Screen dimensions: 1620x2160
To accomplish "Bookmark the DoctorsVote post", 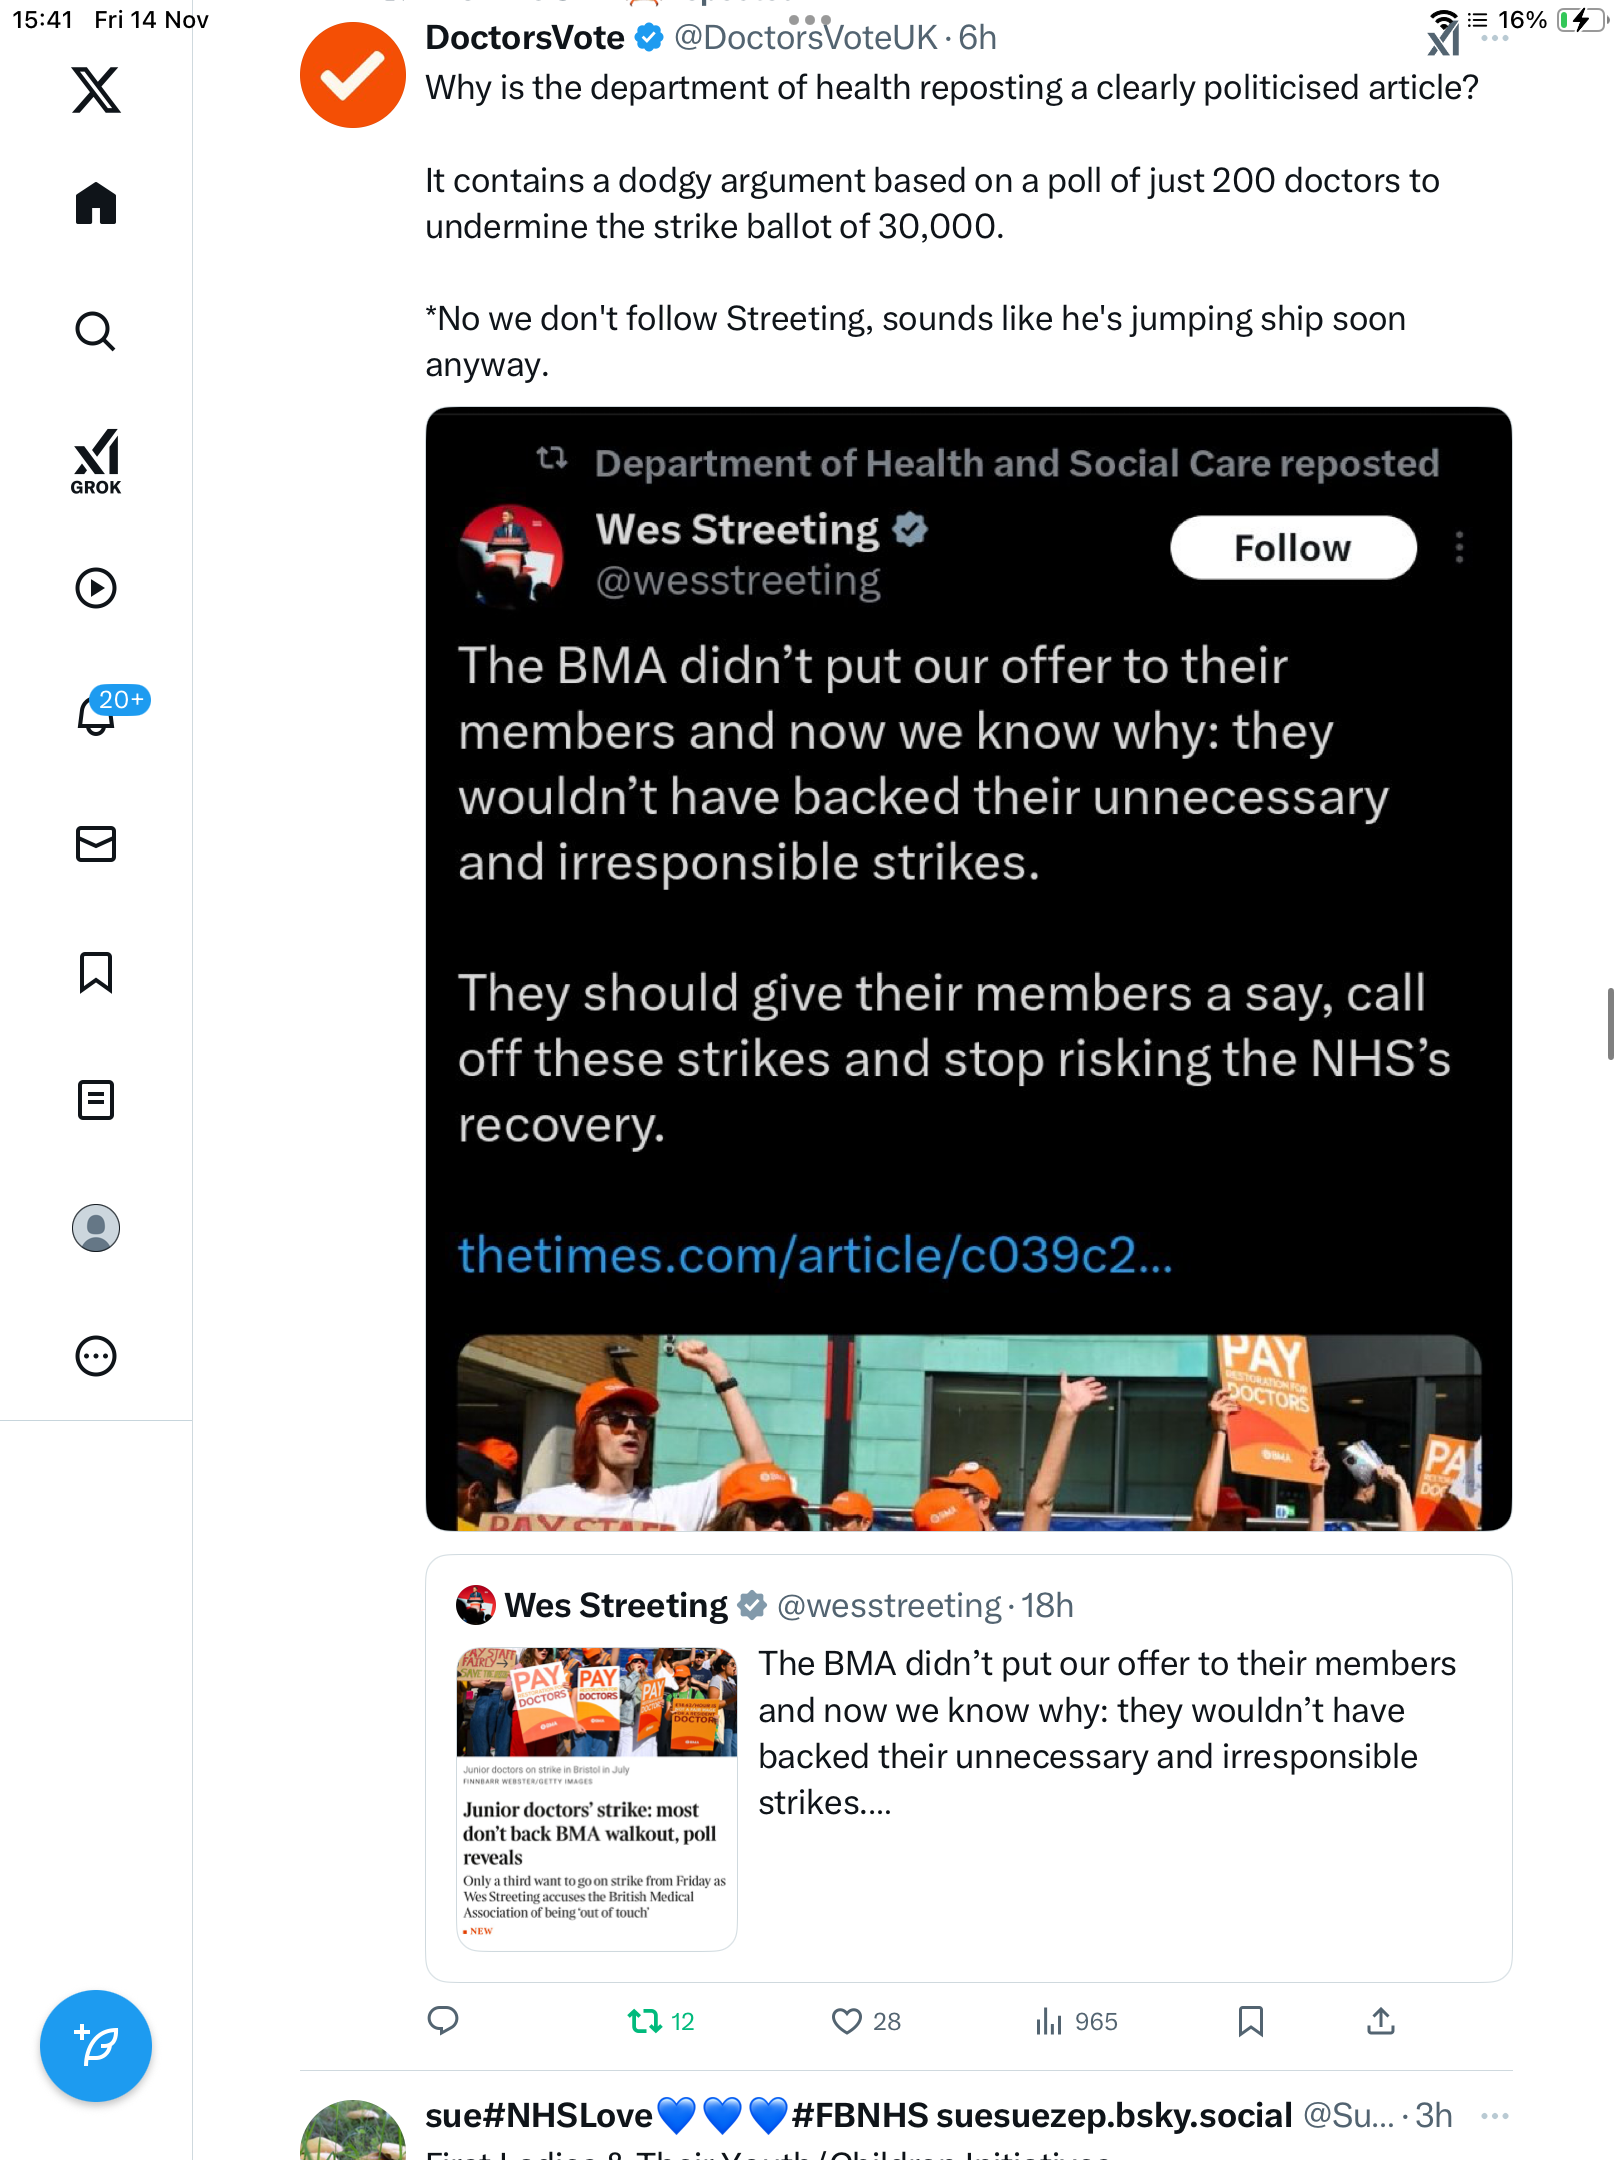I will [1250, 2022].
